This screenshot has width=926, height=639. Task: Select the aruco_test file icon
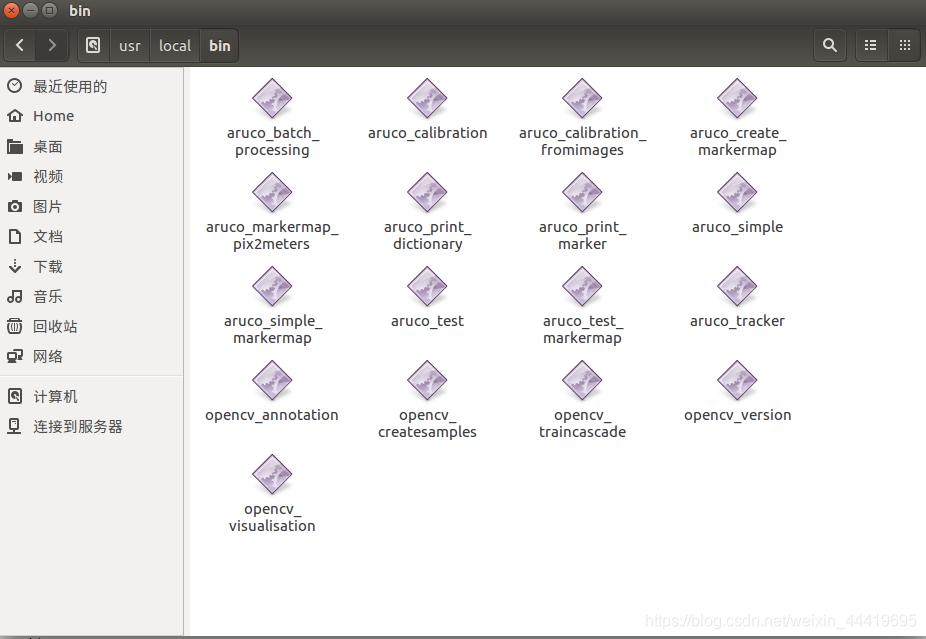[427, 286]
